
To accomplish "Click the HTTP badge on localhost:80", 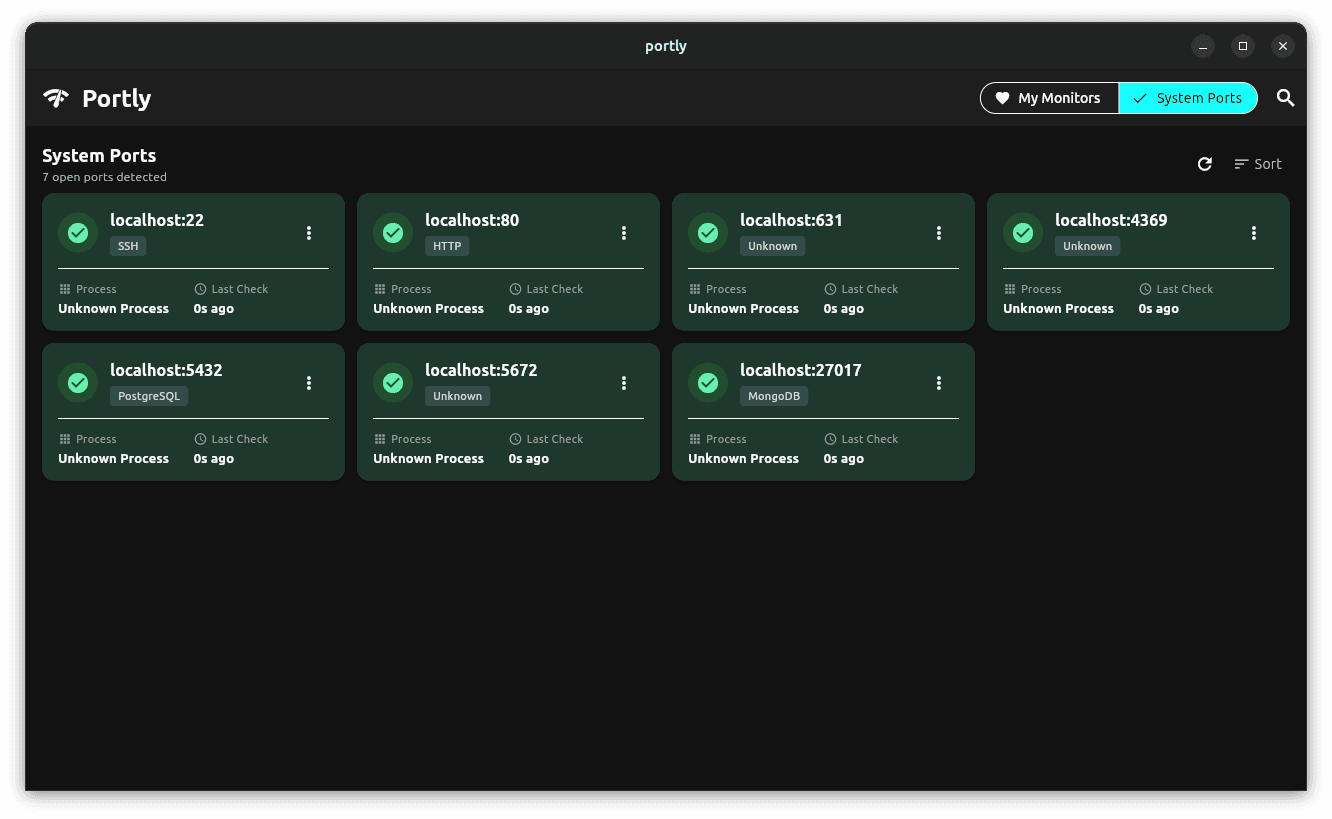I will (x=447, y=245).
